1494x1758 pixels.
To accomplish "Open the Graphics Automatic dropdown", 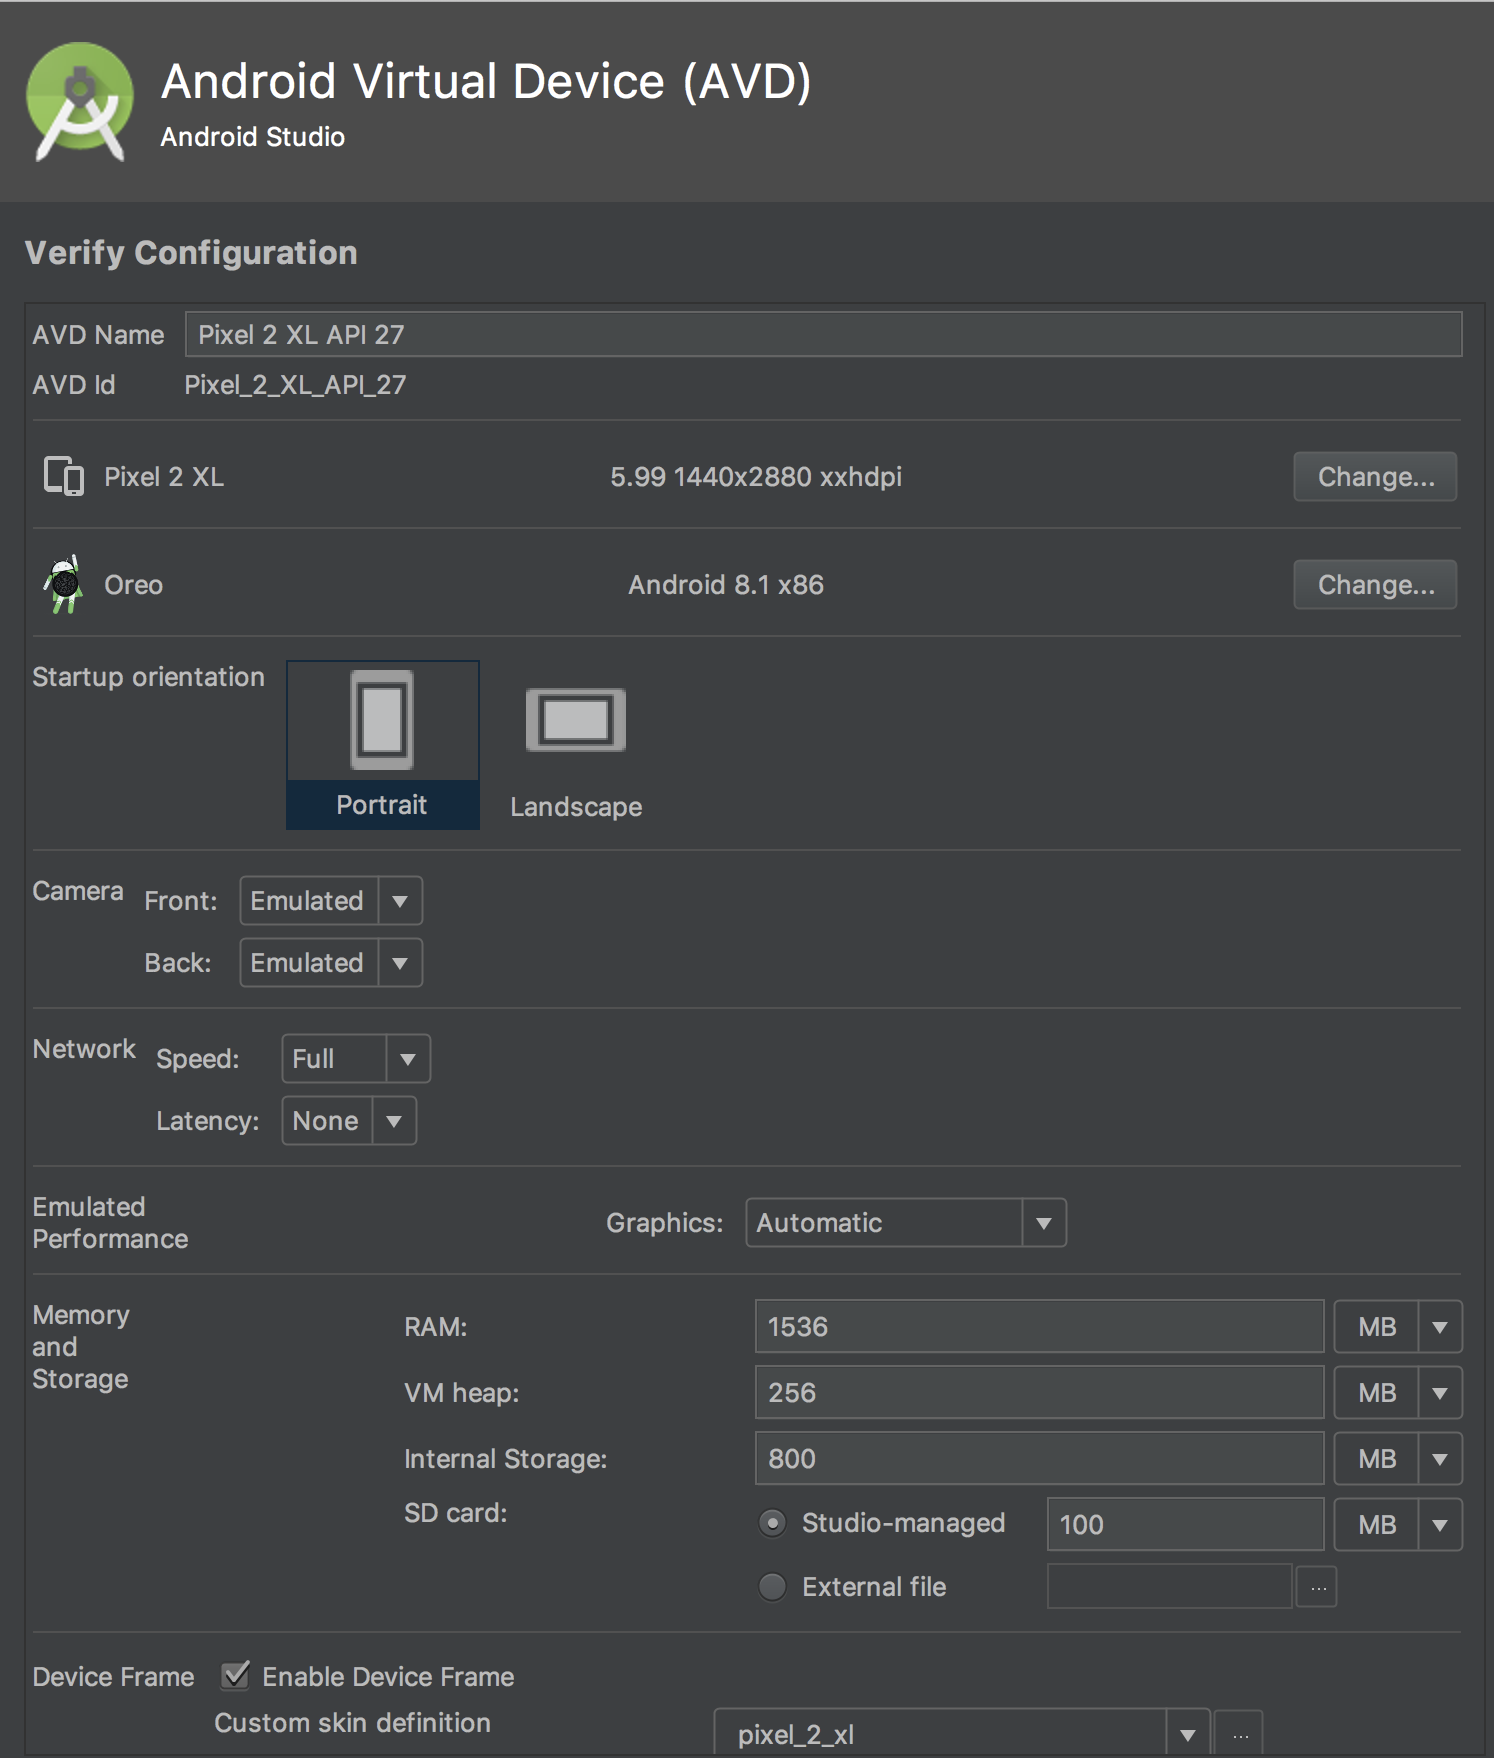I will (x=906, y=1223).
